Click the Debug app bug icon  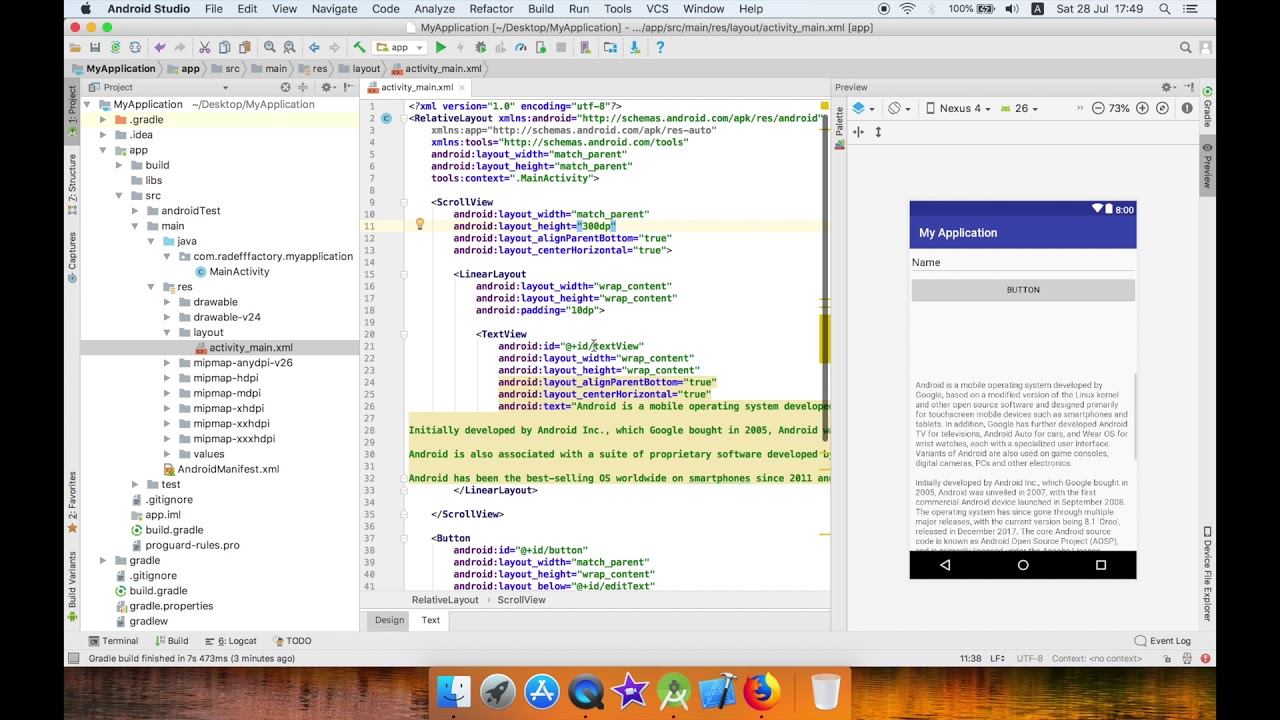coord(480,47)
